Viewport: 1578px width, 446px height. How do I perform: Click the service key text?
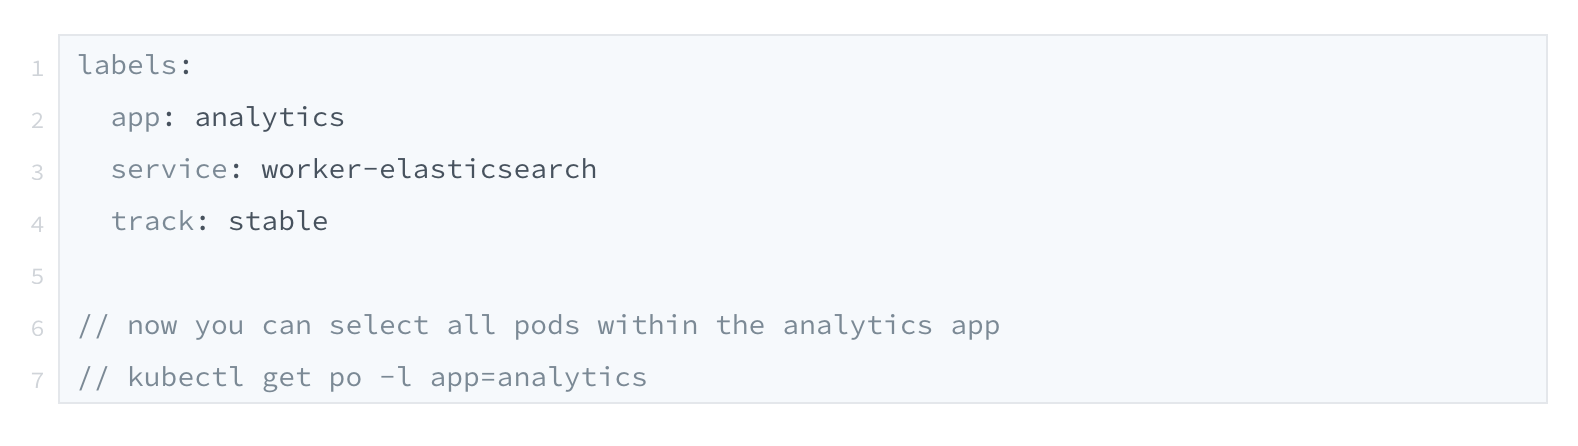(169, 169)
